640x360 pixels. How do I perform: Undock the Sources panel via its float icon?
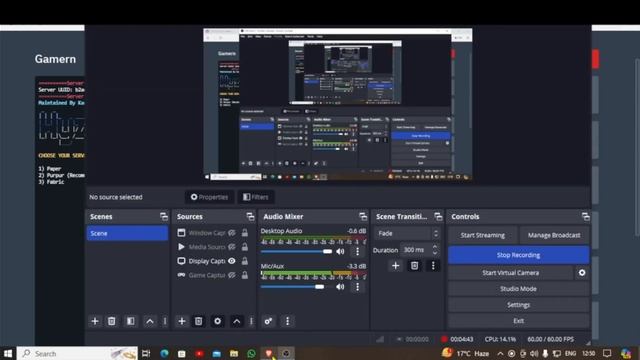point(250,217)
